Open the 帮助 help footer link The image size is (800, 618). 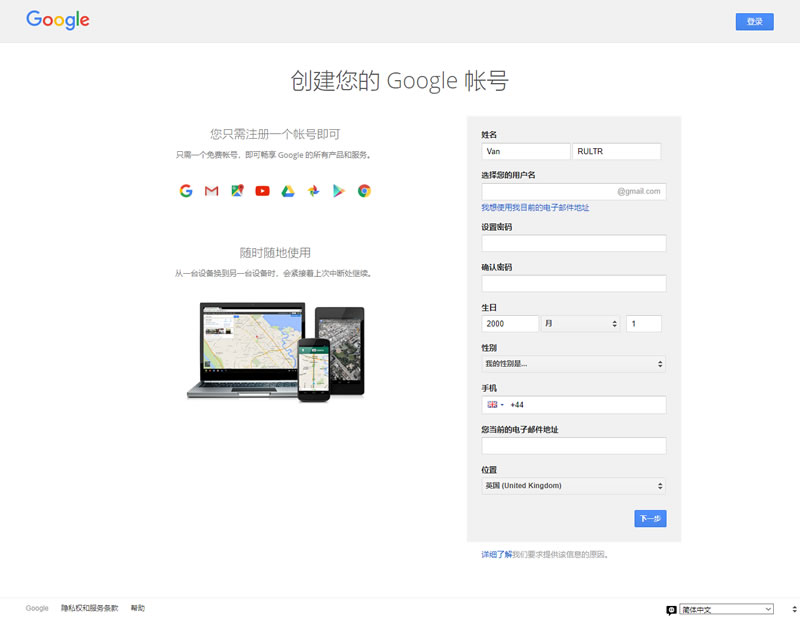tap(138, 608)
